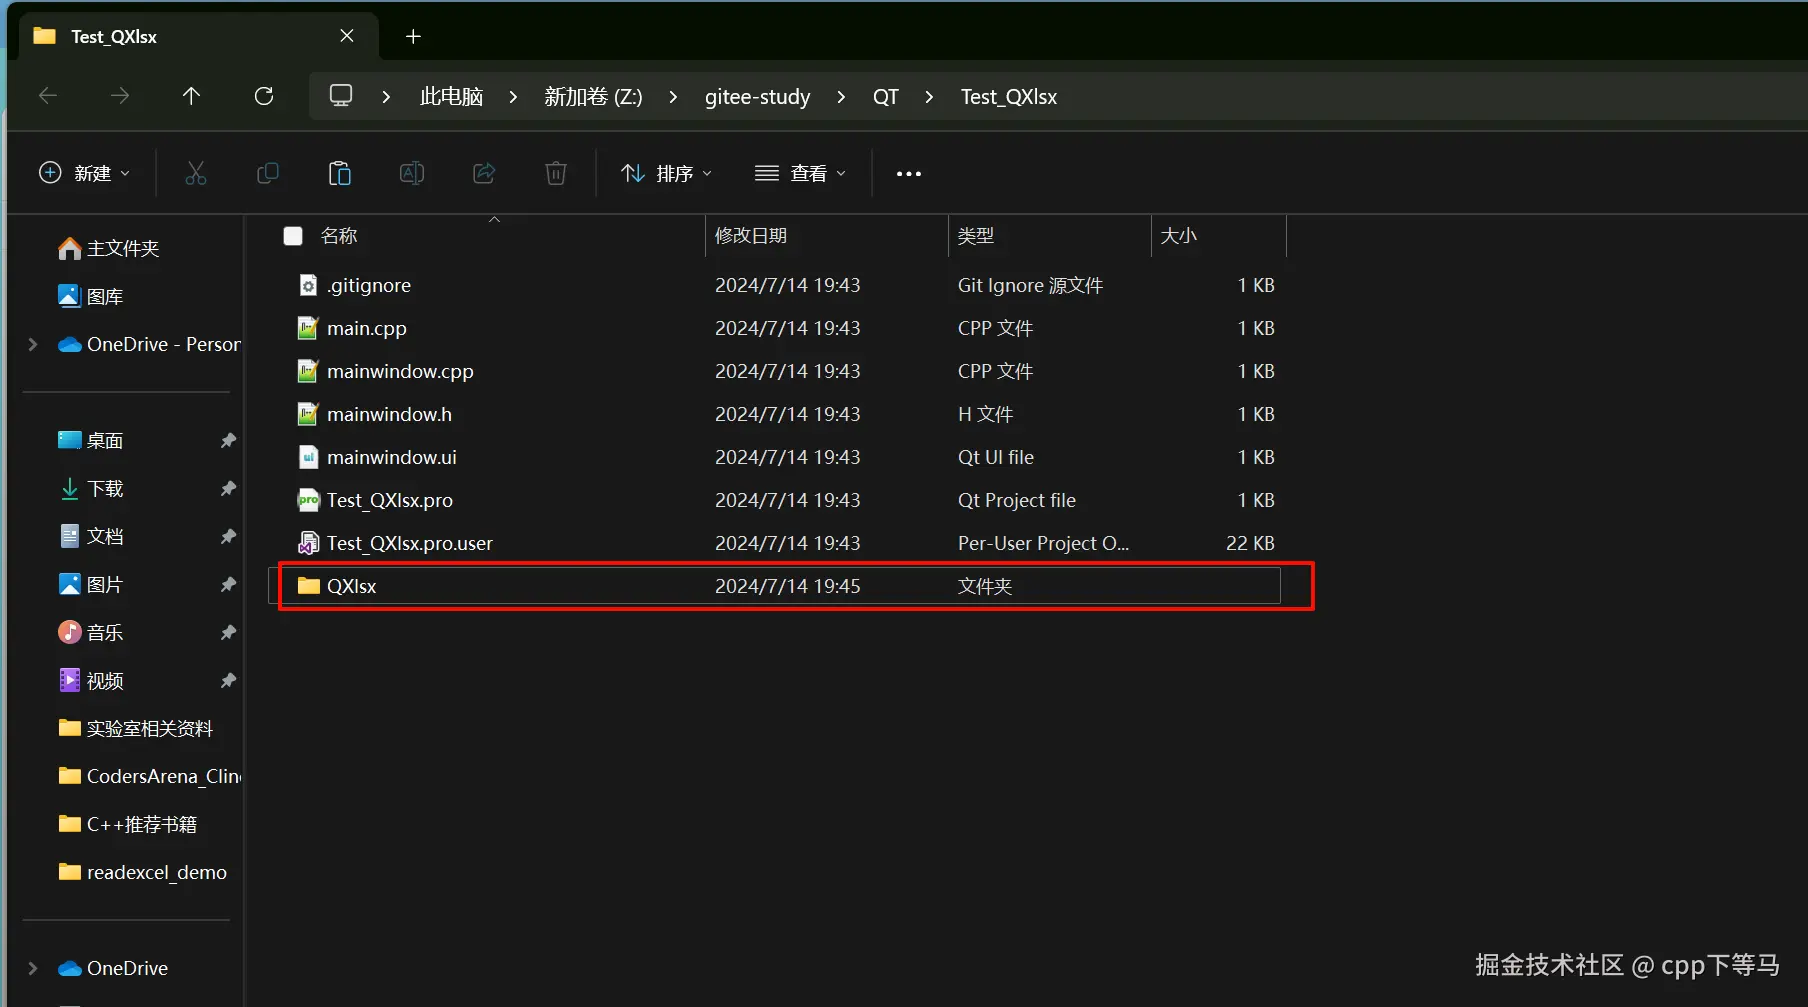Viewport: 1808px width, 1007px height.
Task: Click the mainwindow.ui file icon
Action: [308, 458]
